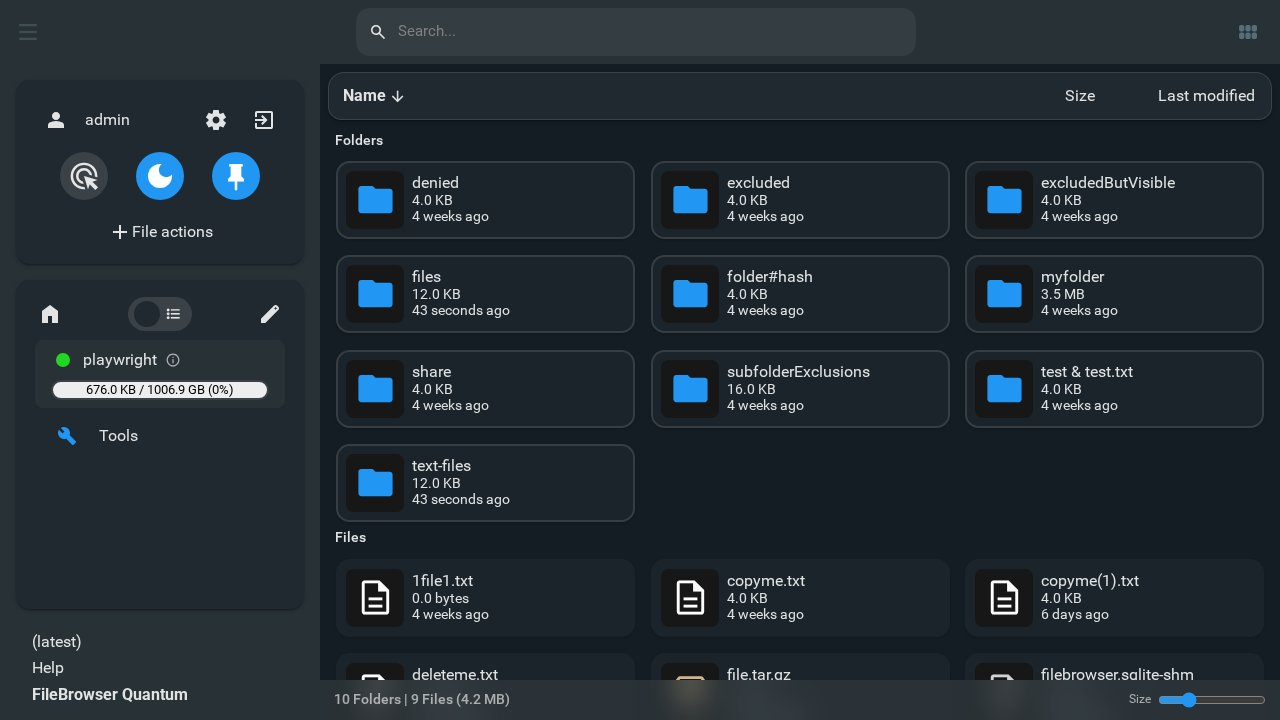Edit sidebar links with the pencil icon

pos(270,314)
